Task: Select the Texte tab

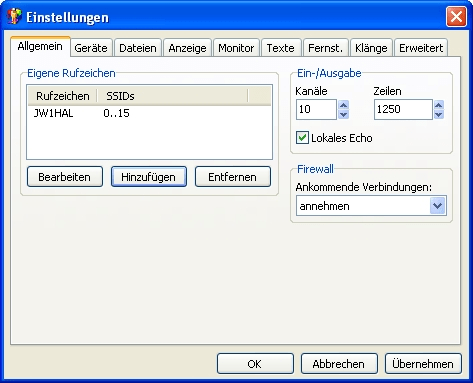Action: 281,48
